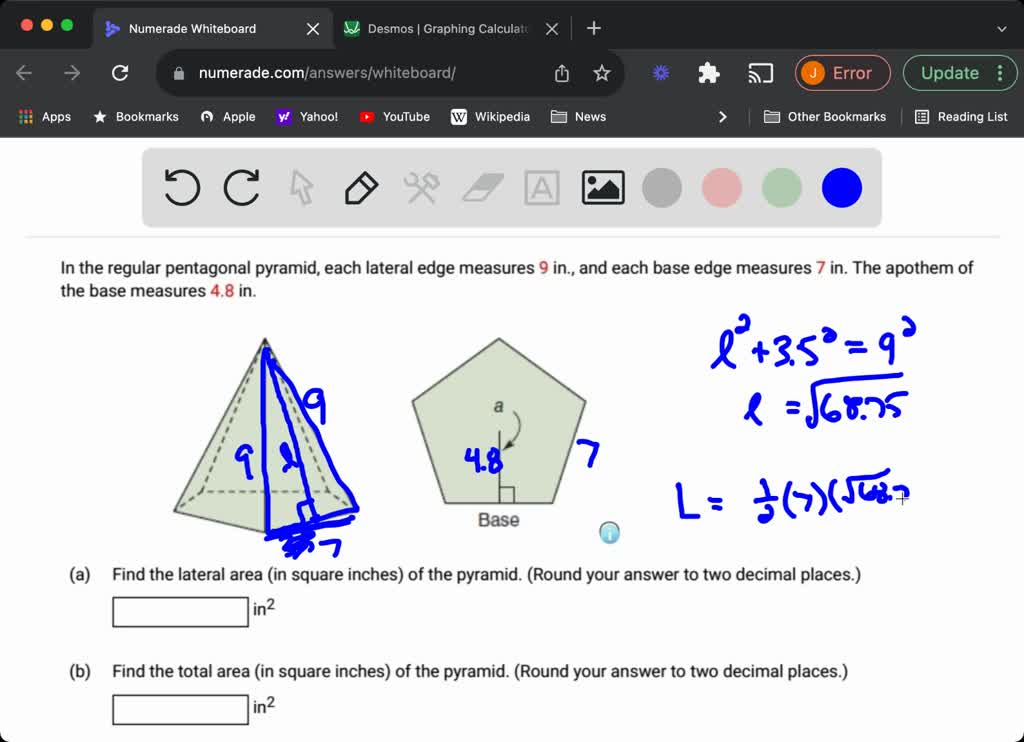This screenshot has width=1024, height=742.
Task: Click the Chrome cast icon
Action: click(760, 73)
